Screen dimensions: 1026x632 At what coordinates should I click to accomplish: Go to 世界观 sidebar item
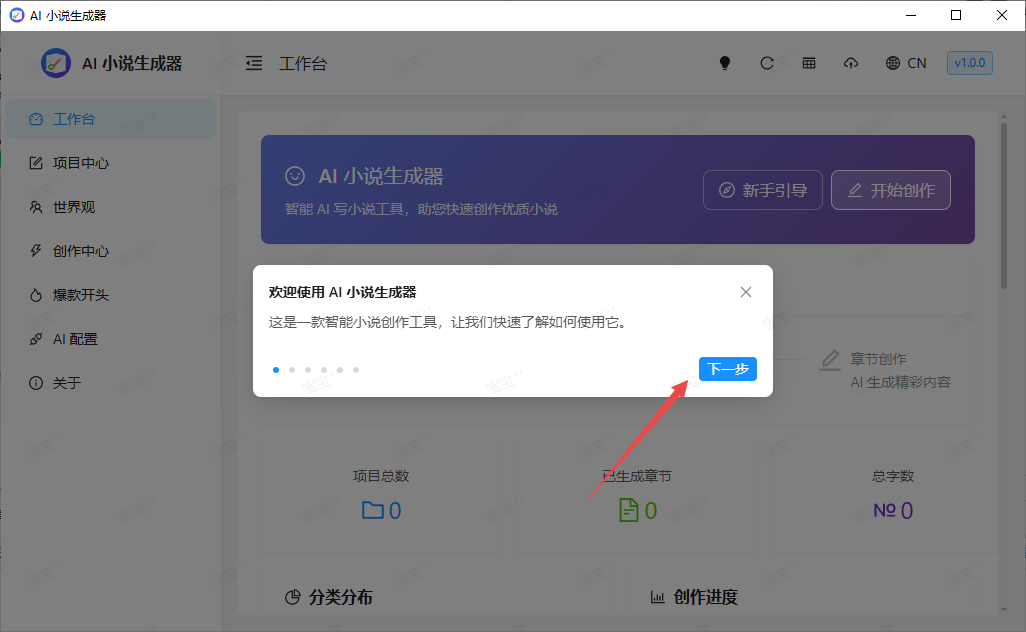[73, 207]
